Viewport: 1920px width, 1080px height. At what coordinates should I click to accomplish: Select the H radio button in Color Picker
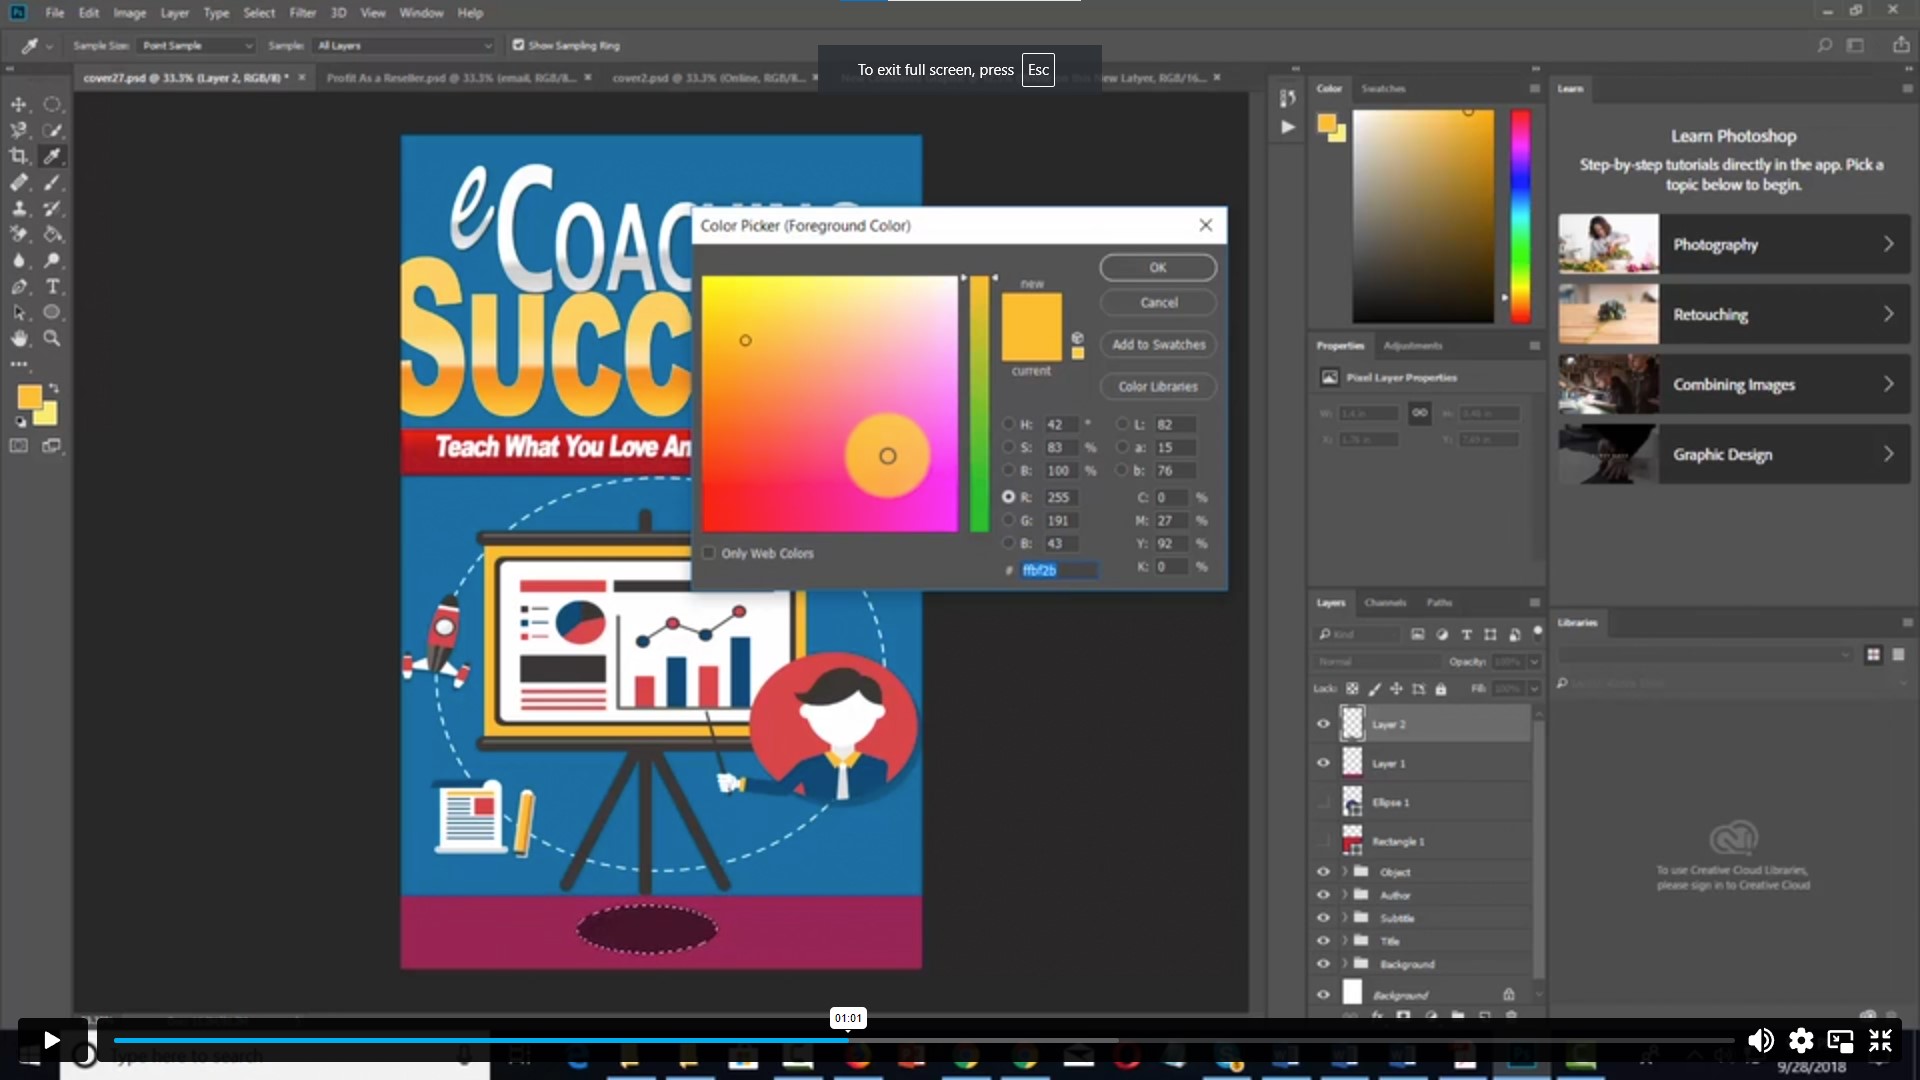tap(1008, 424)
